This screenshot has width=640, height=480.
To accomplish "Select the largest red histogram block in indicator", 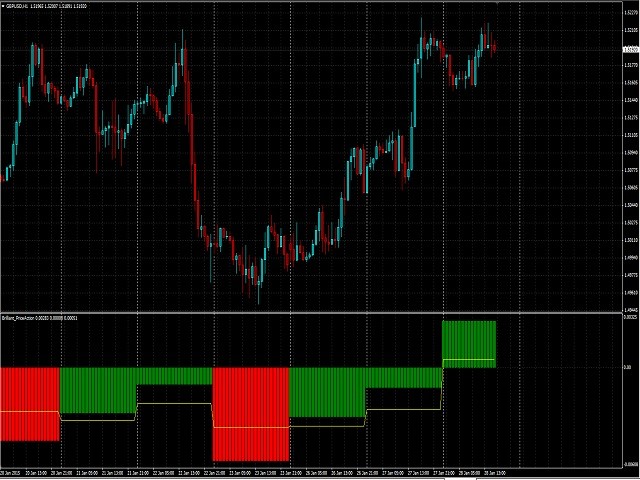I will pos(251,414).
